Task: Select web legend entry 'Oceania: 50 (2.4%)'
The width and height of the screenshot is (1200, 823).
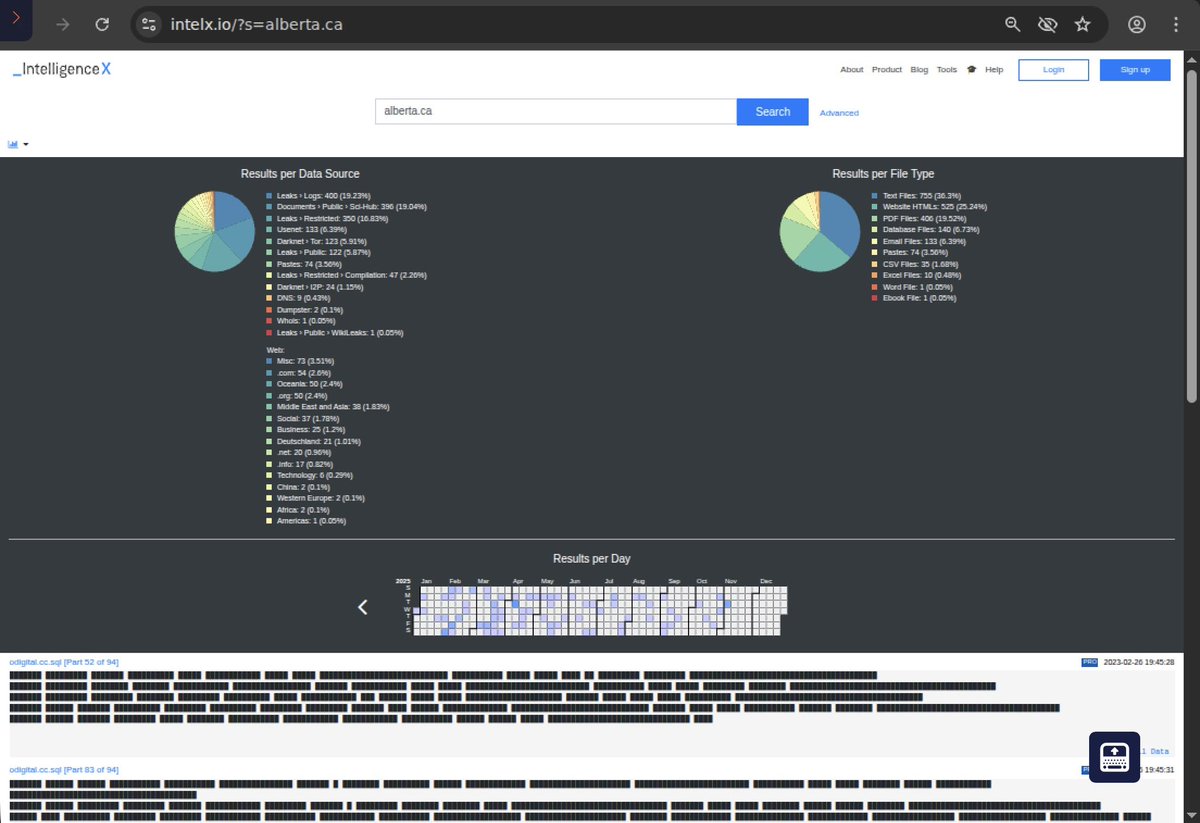Action: 310,383
